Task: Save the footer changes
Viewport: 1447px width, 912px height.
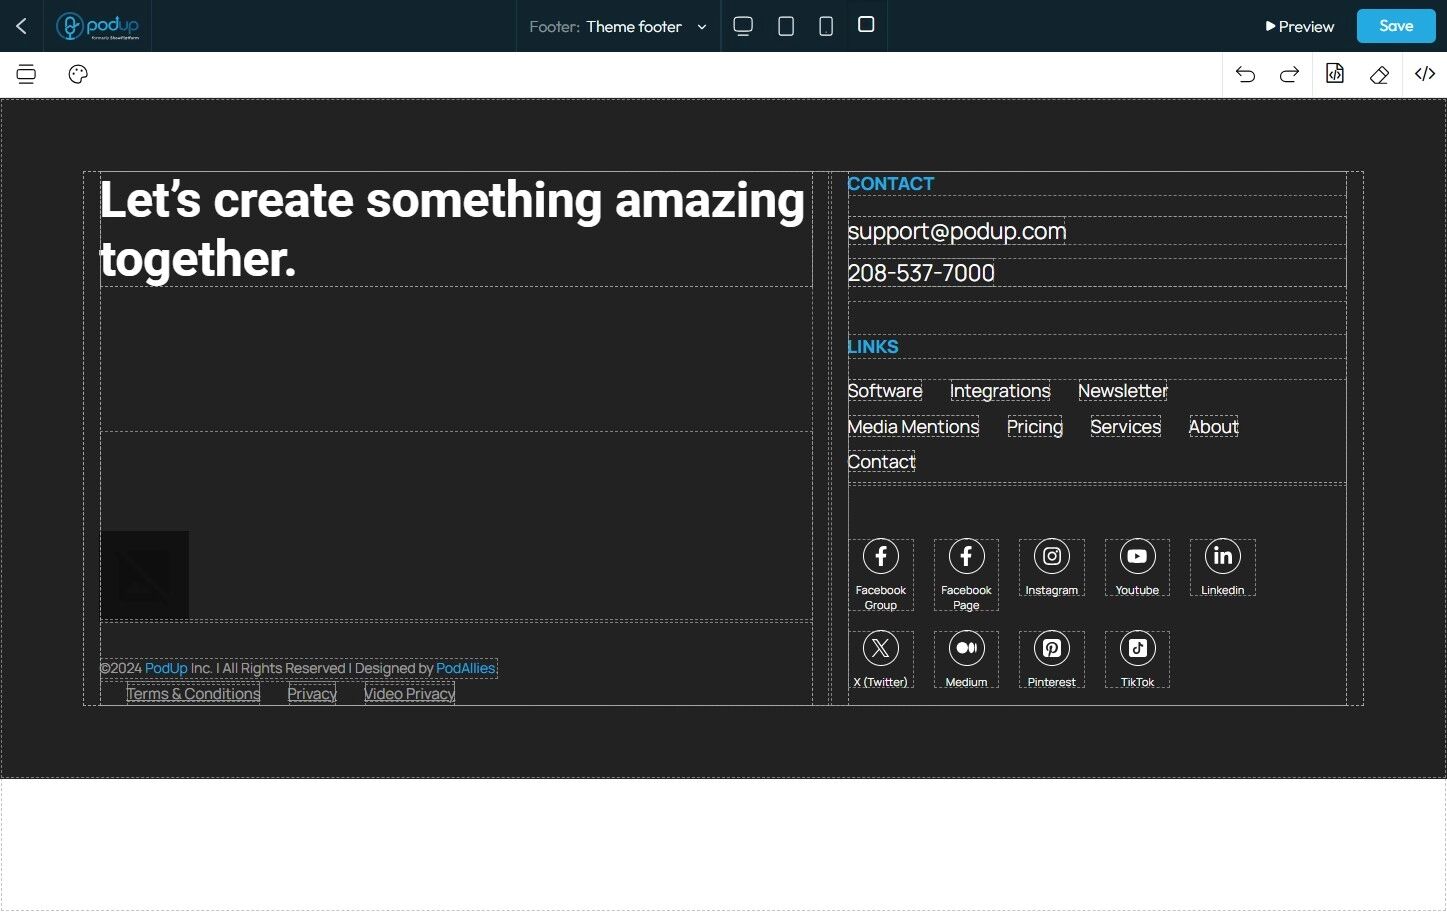Action: [1395, 26]
